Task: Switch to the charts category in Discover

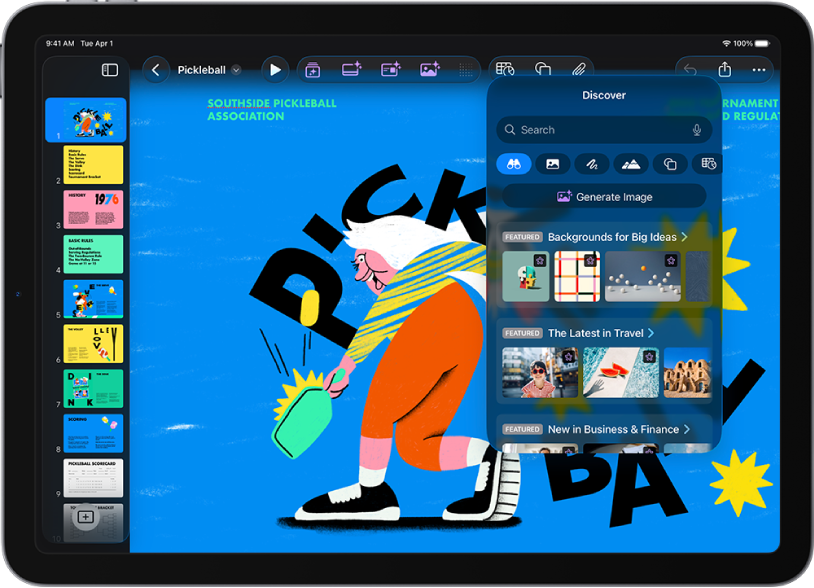Action: [x=707, y=163]
